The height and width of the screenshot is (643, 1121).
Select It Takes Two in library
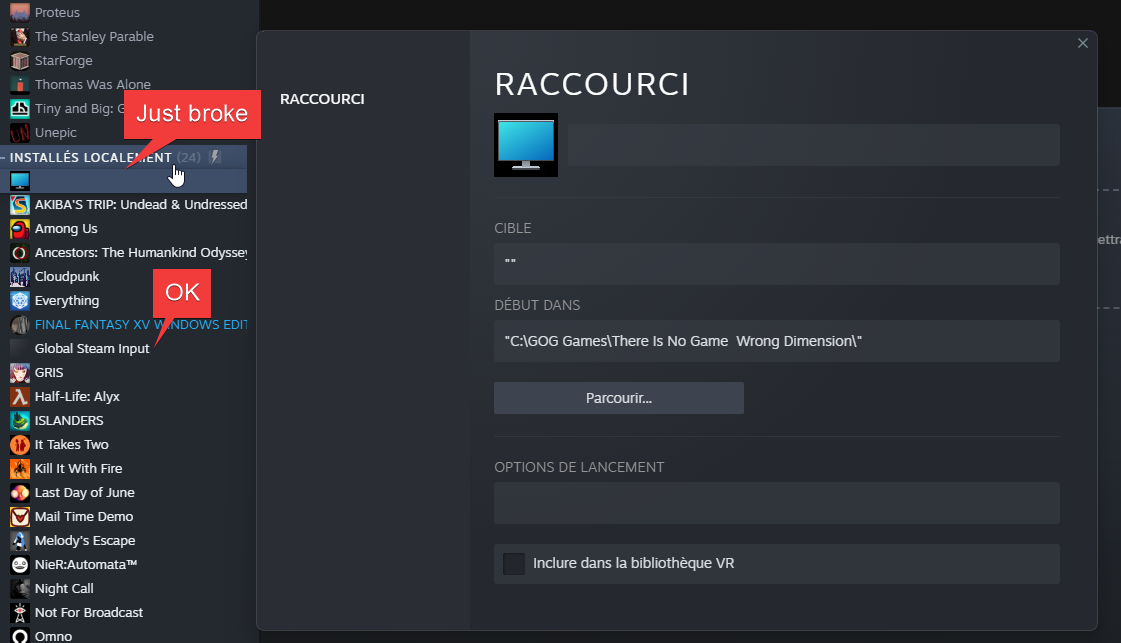(x=71, y=444)
